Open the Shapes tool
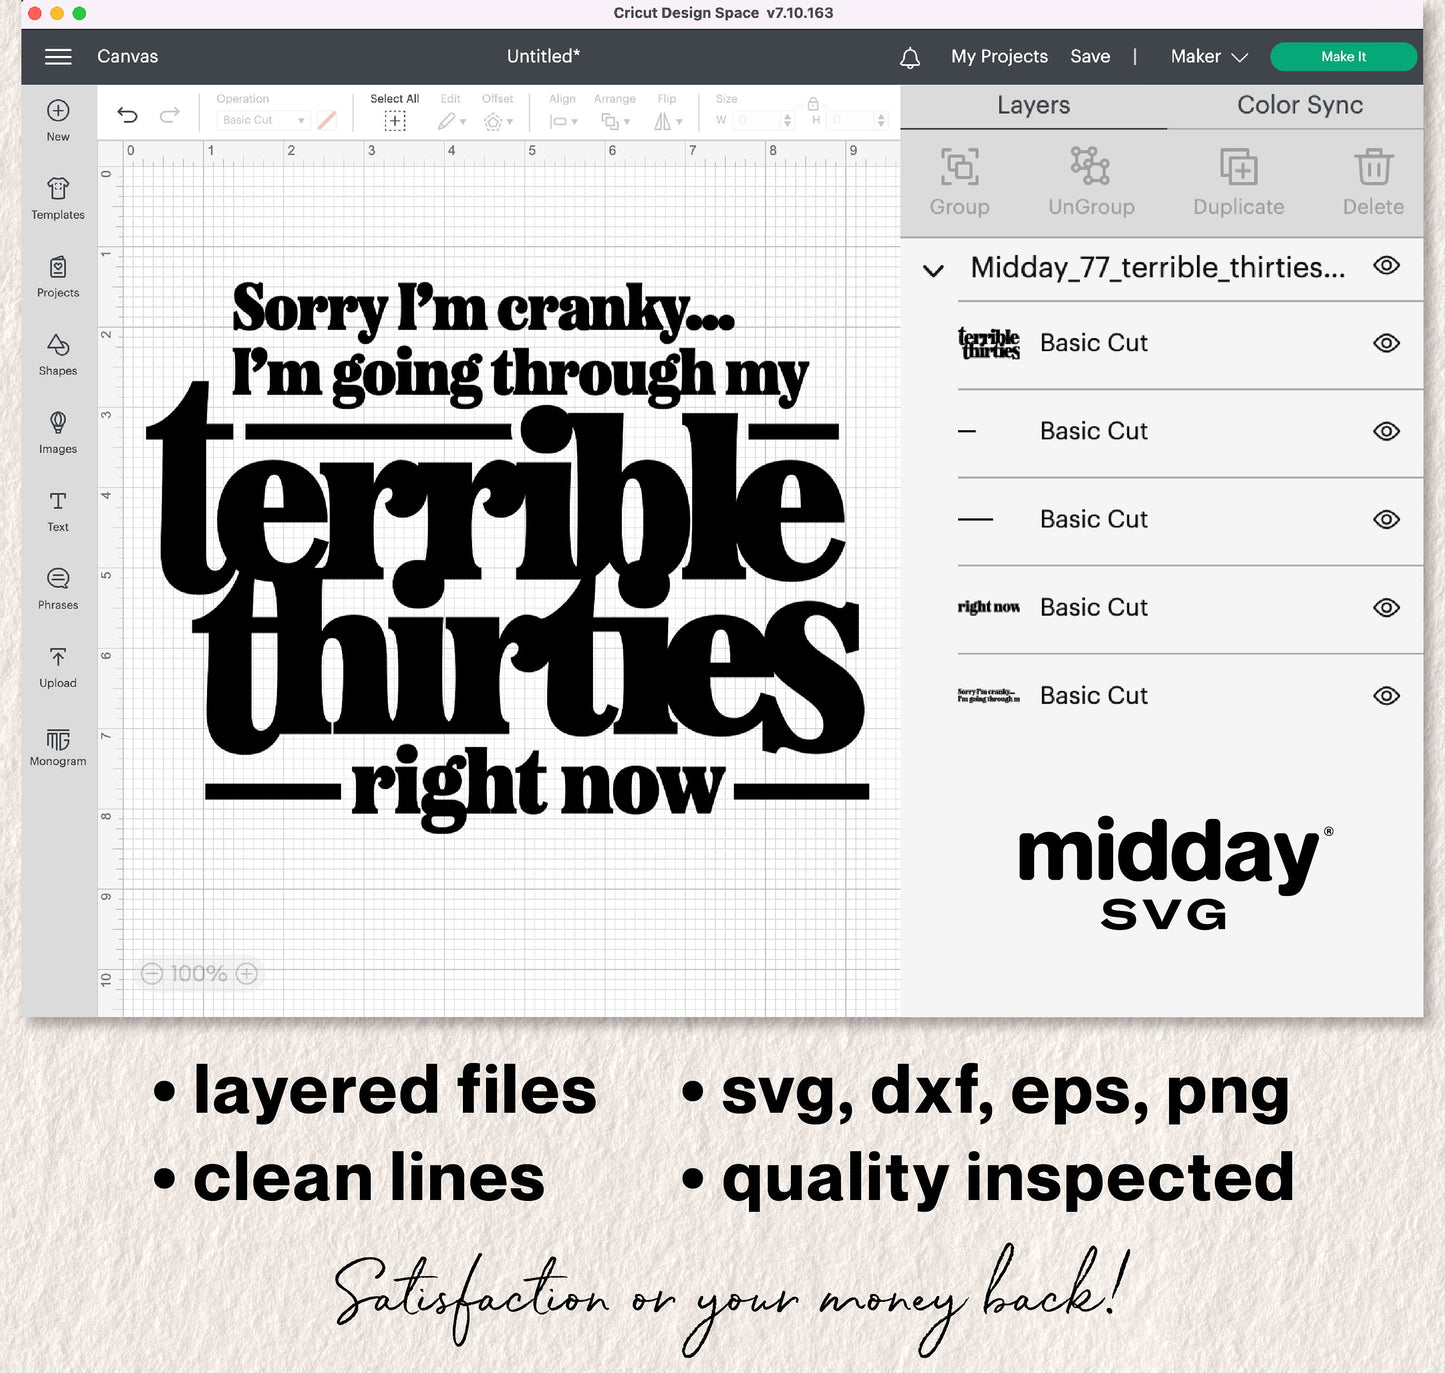The height and width of the screenshot is (1373, 1445). point(58,354)
